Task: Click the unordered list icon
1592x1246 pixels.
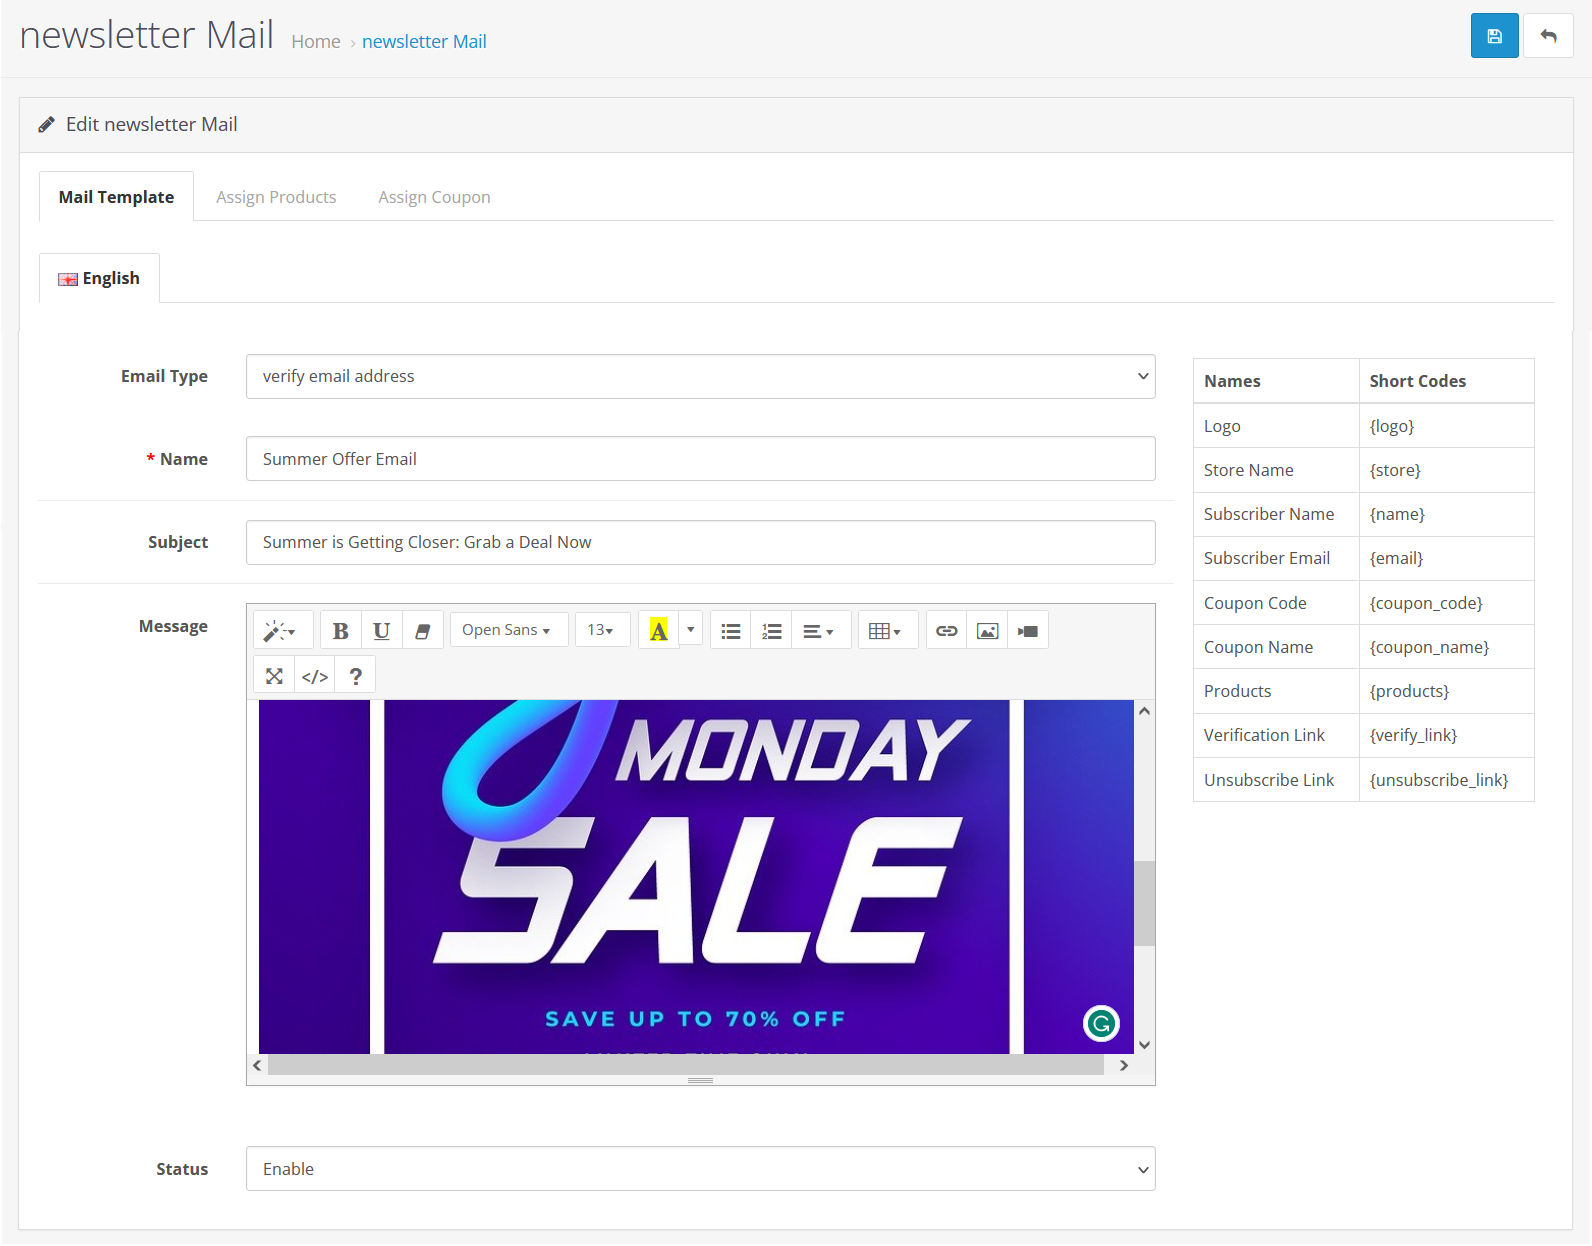Action: click(731, 631)
